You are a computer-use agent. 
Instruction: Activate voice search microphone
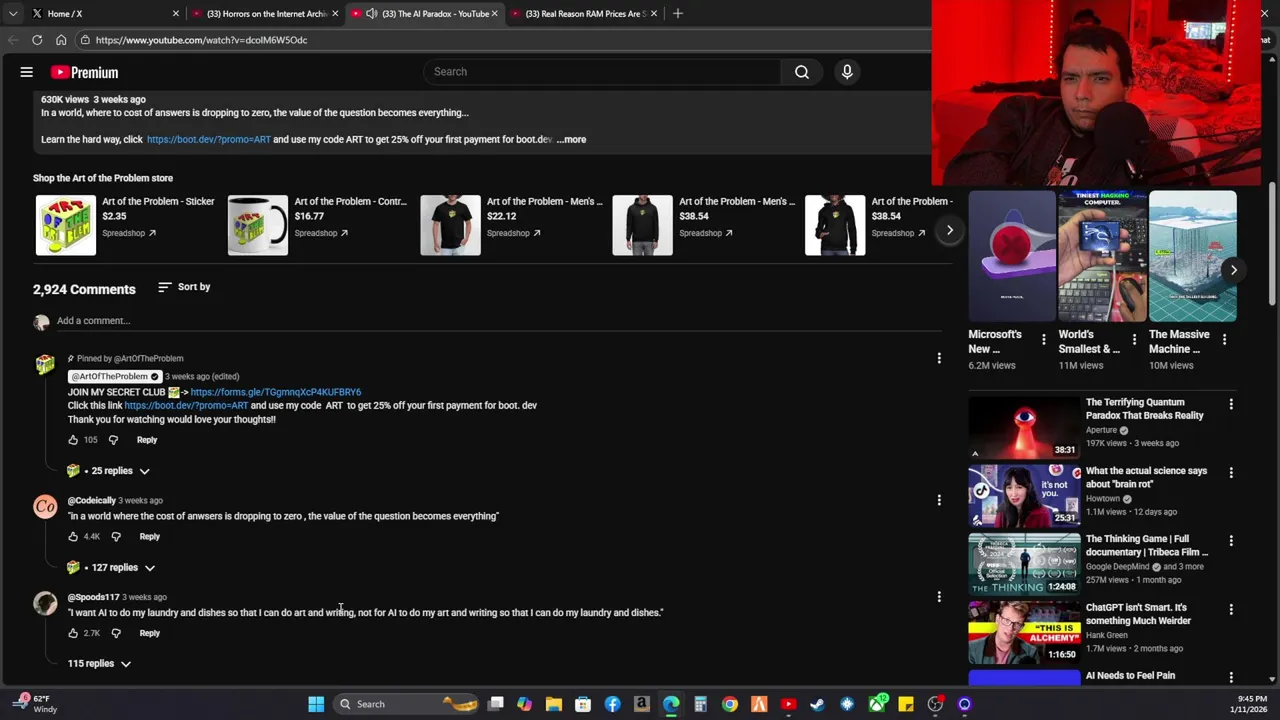pos(847,72)
